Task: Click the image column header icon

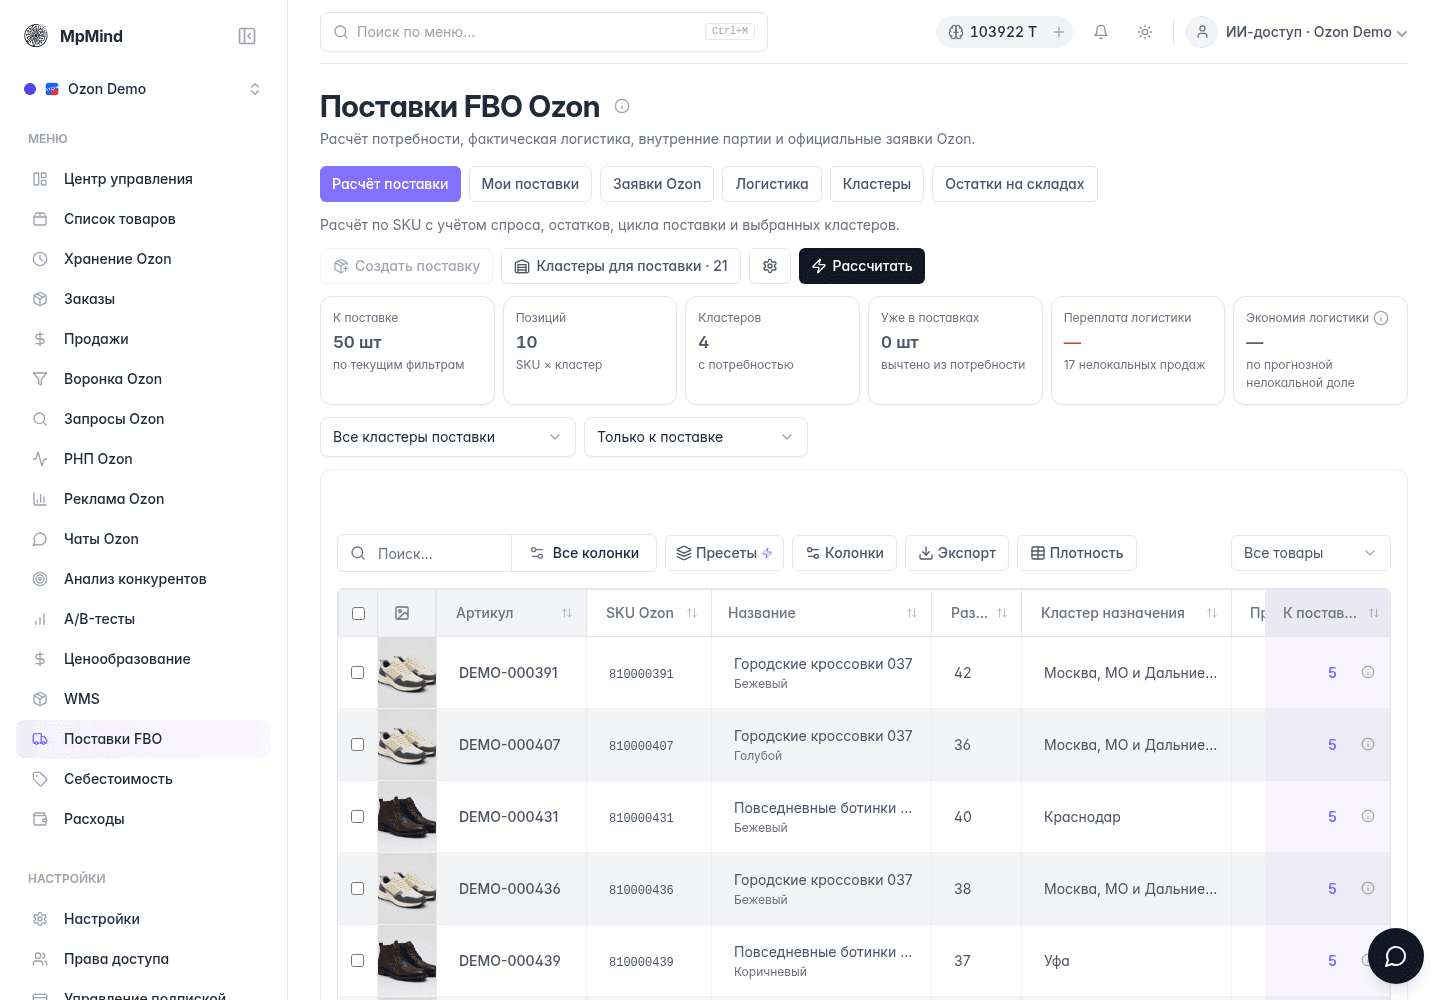Action: coord(402,613)
